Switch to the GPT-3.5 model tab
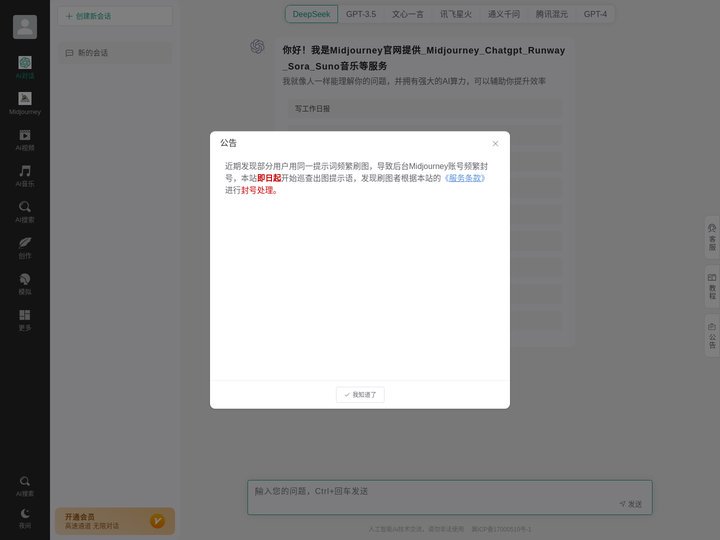Image resolution: width=720 pixels, height=540 pixels. pyautogui.click(x=361, y=14)
